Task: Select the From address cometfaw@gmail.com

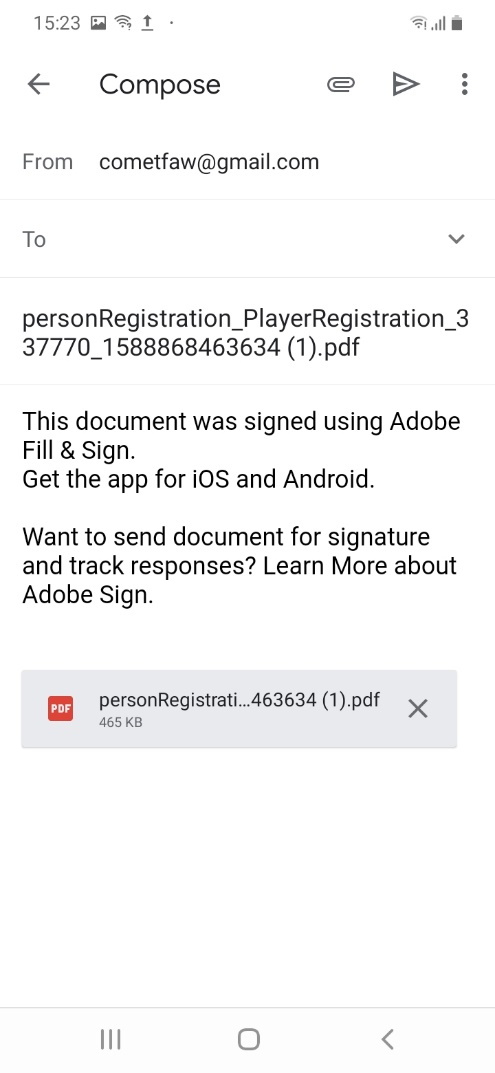Action: pos(209,162)
